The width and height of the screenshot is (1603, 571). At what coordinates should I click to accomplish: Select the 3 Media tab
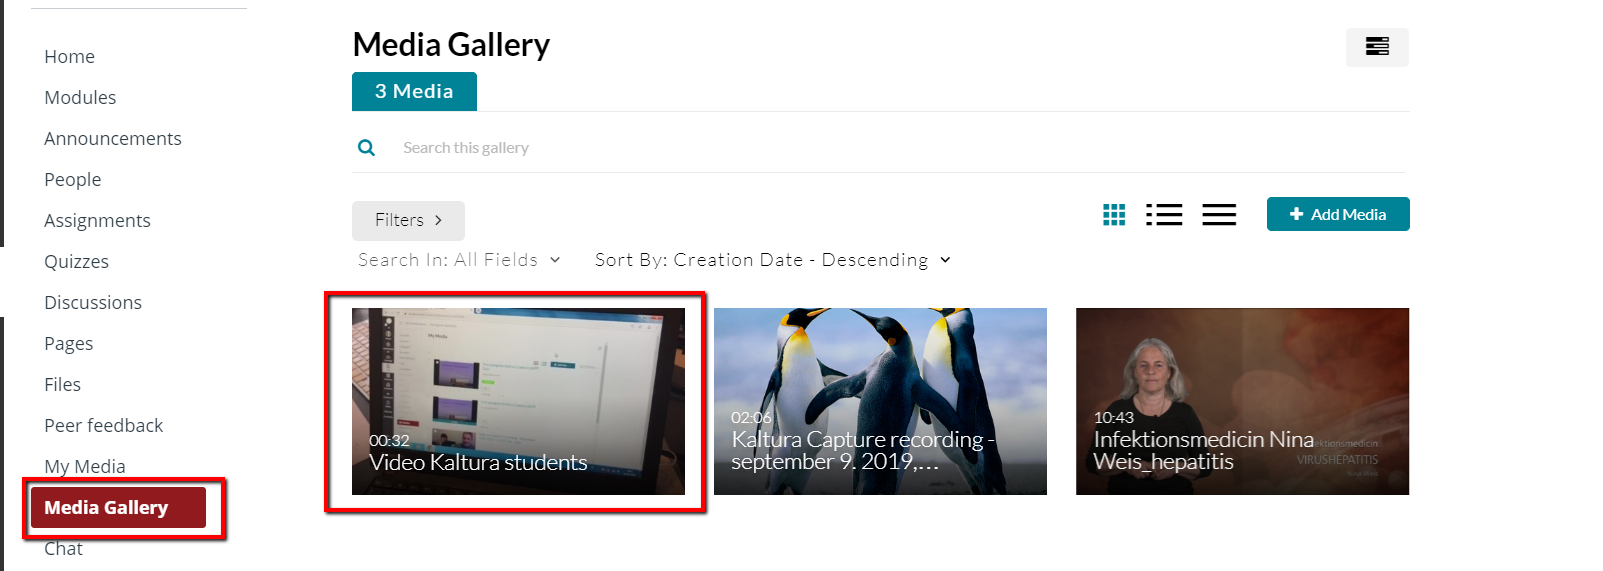pos(414,91)
